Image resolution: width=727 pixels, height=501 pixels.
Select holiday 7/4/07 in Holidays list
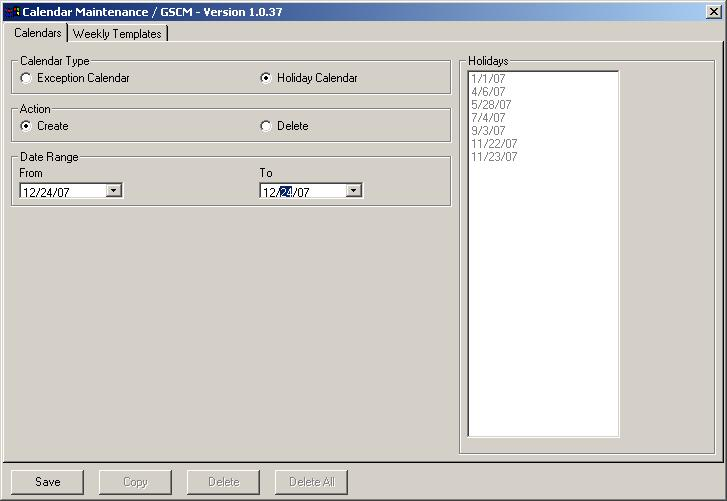488,118
